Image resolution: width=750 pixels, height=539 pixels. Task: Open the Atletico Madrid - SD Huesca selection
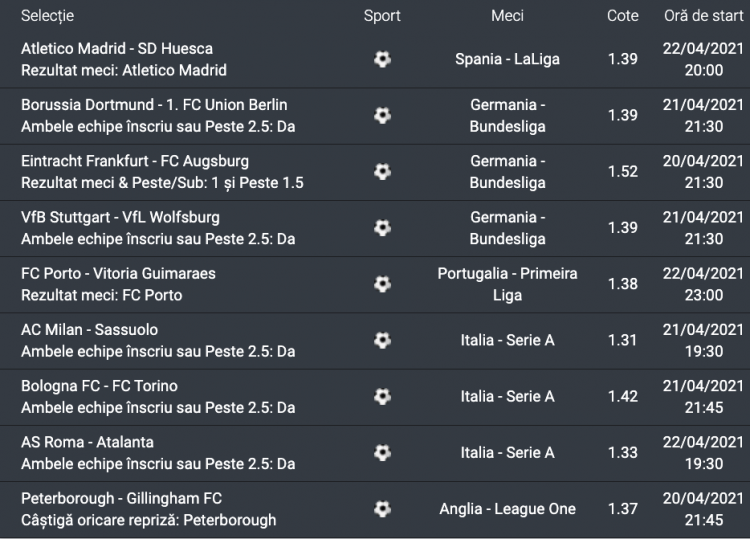click(x=117, y=48)
